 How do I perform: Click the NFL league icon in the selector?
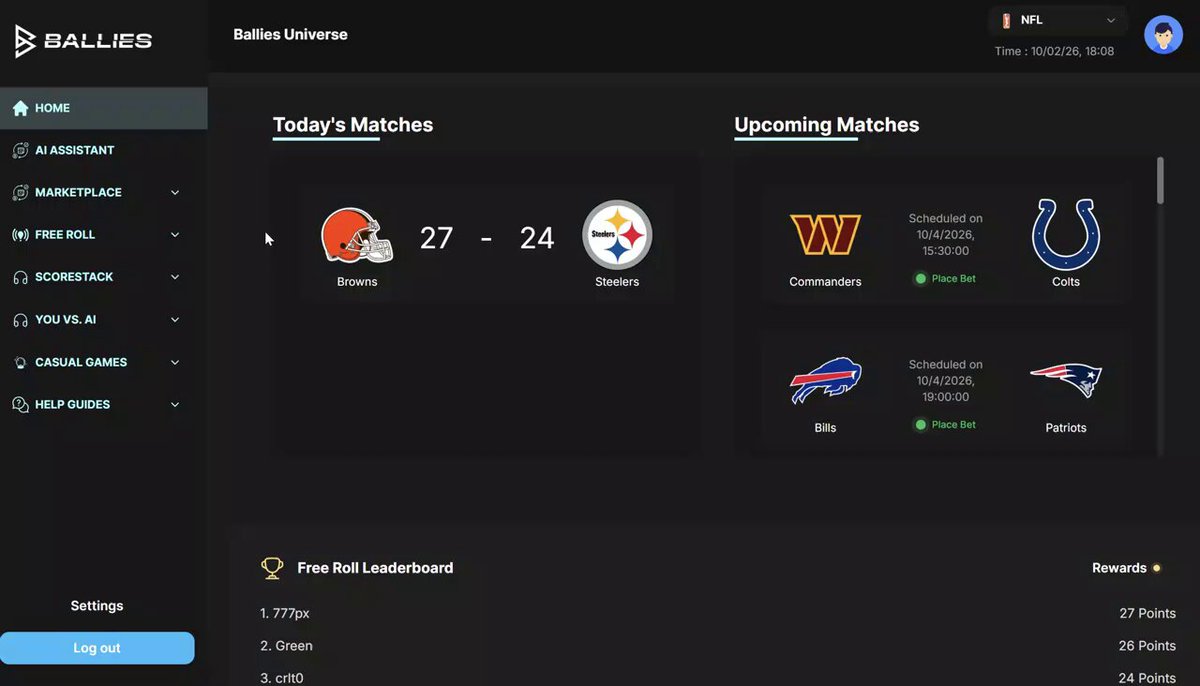point(1006,21)
